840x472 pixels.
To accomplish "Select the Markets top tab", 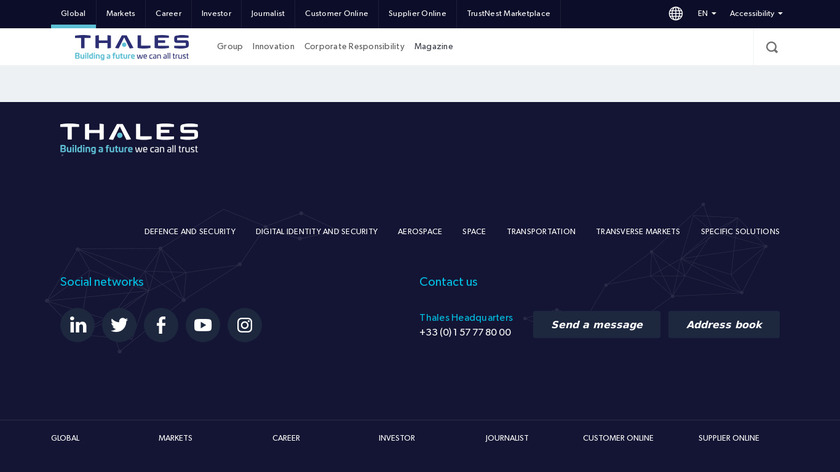I will 121,14.
